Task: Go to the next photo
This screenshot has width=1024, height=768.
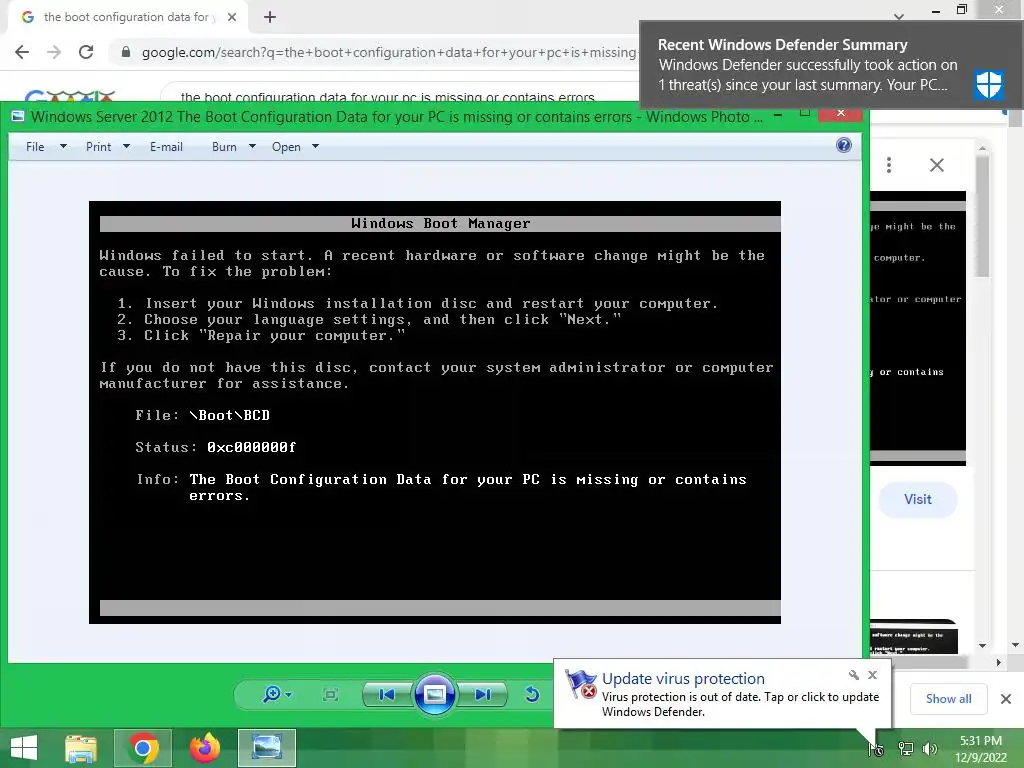Action: pyautogui.click(x=483, y=694)
